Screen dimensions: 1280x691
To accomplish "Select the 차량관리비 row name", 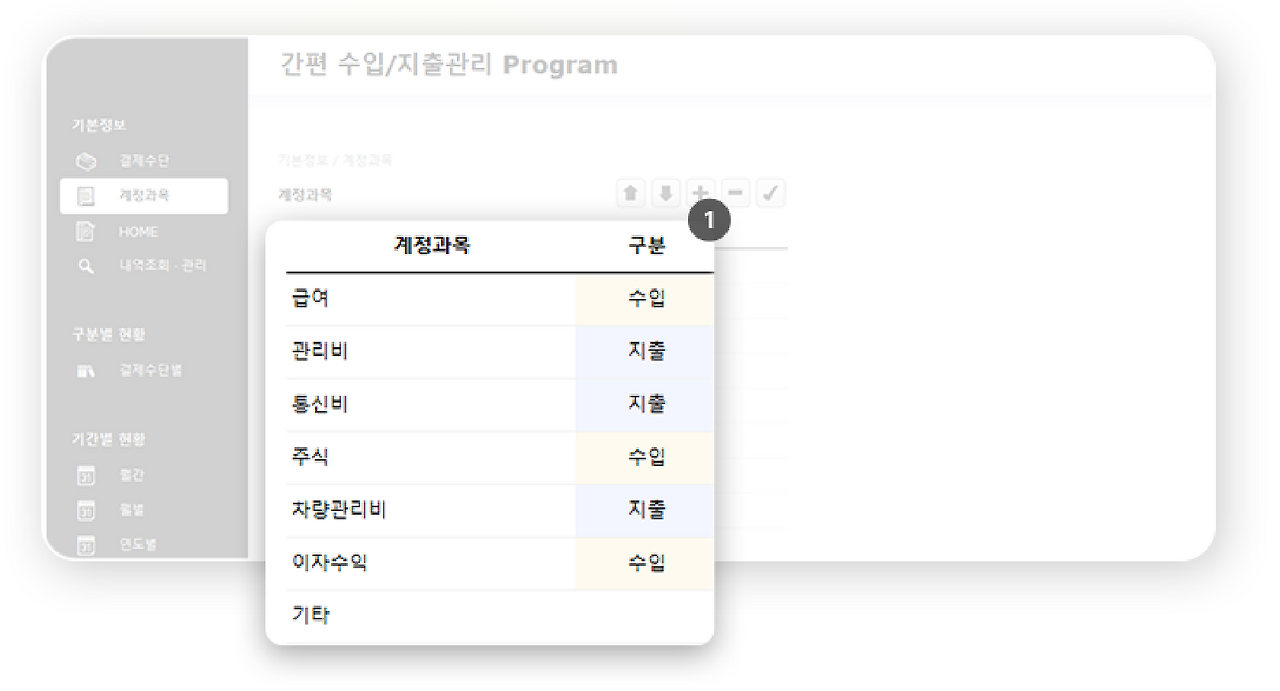I will [x=338, y=511].
